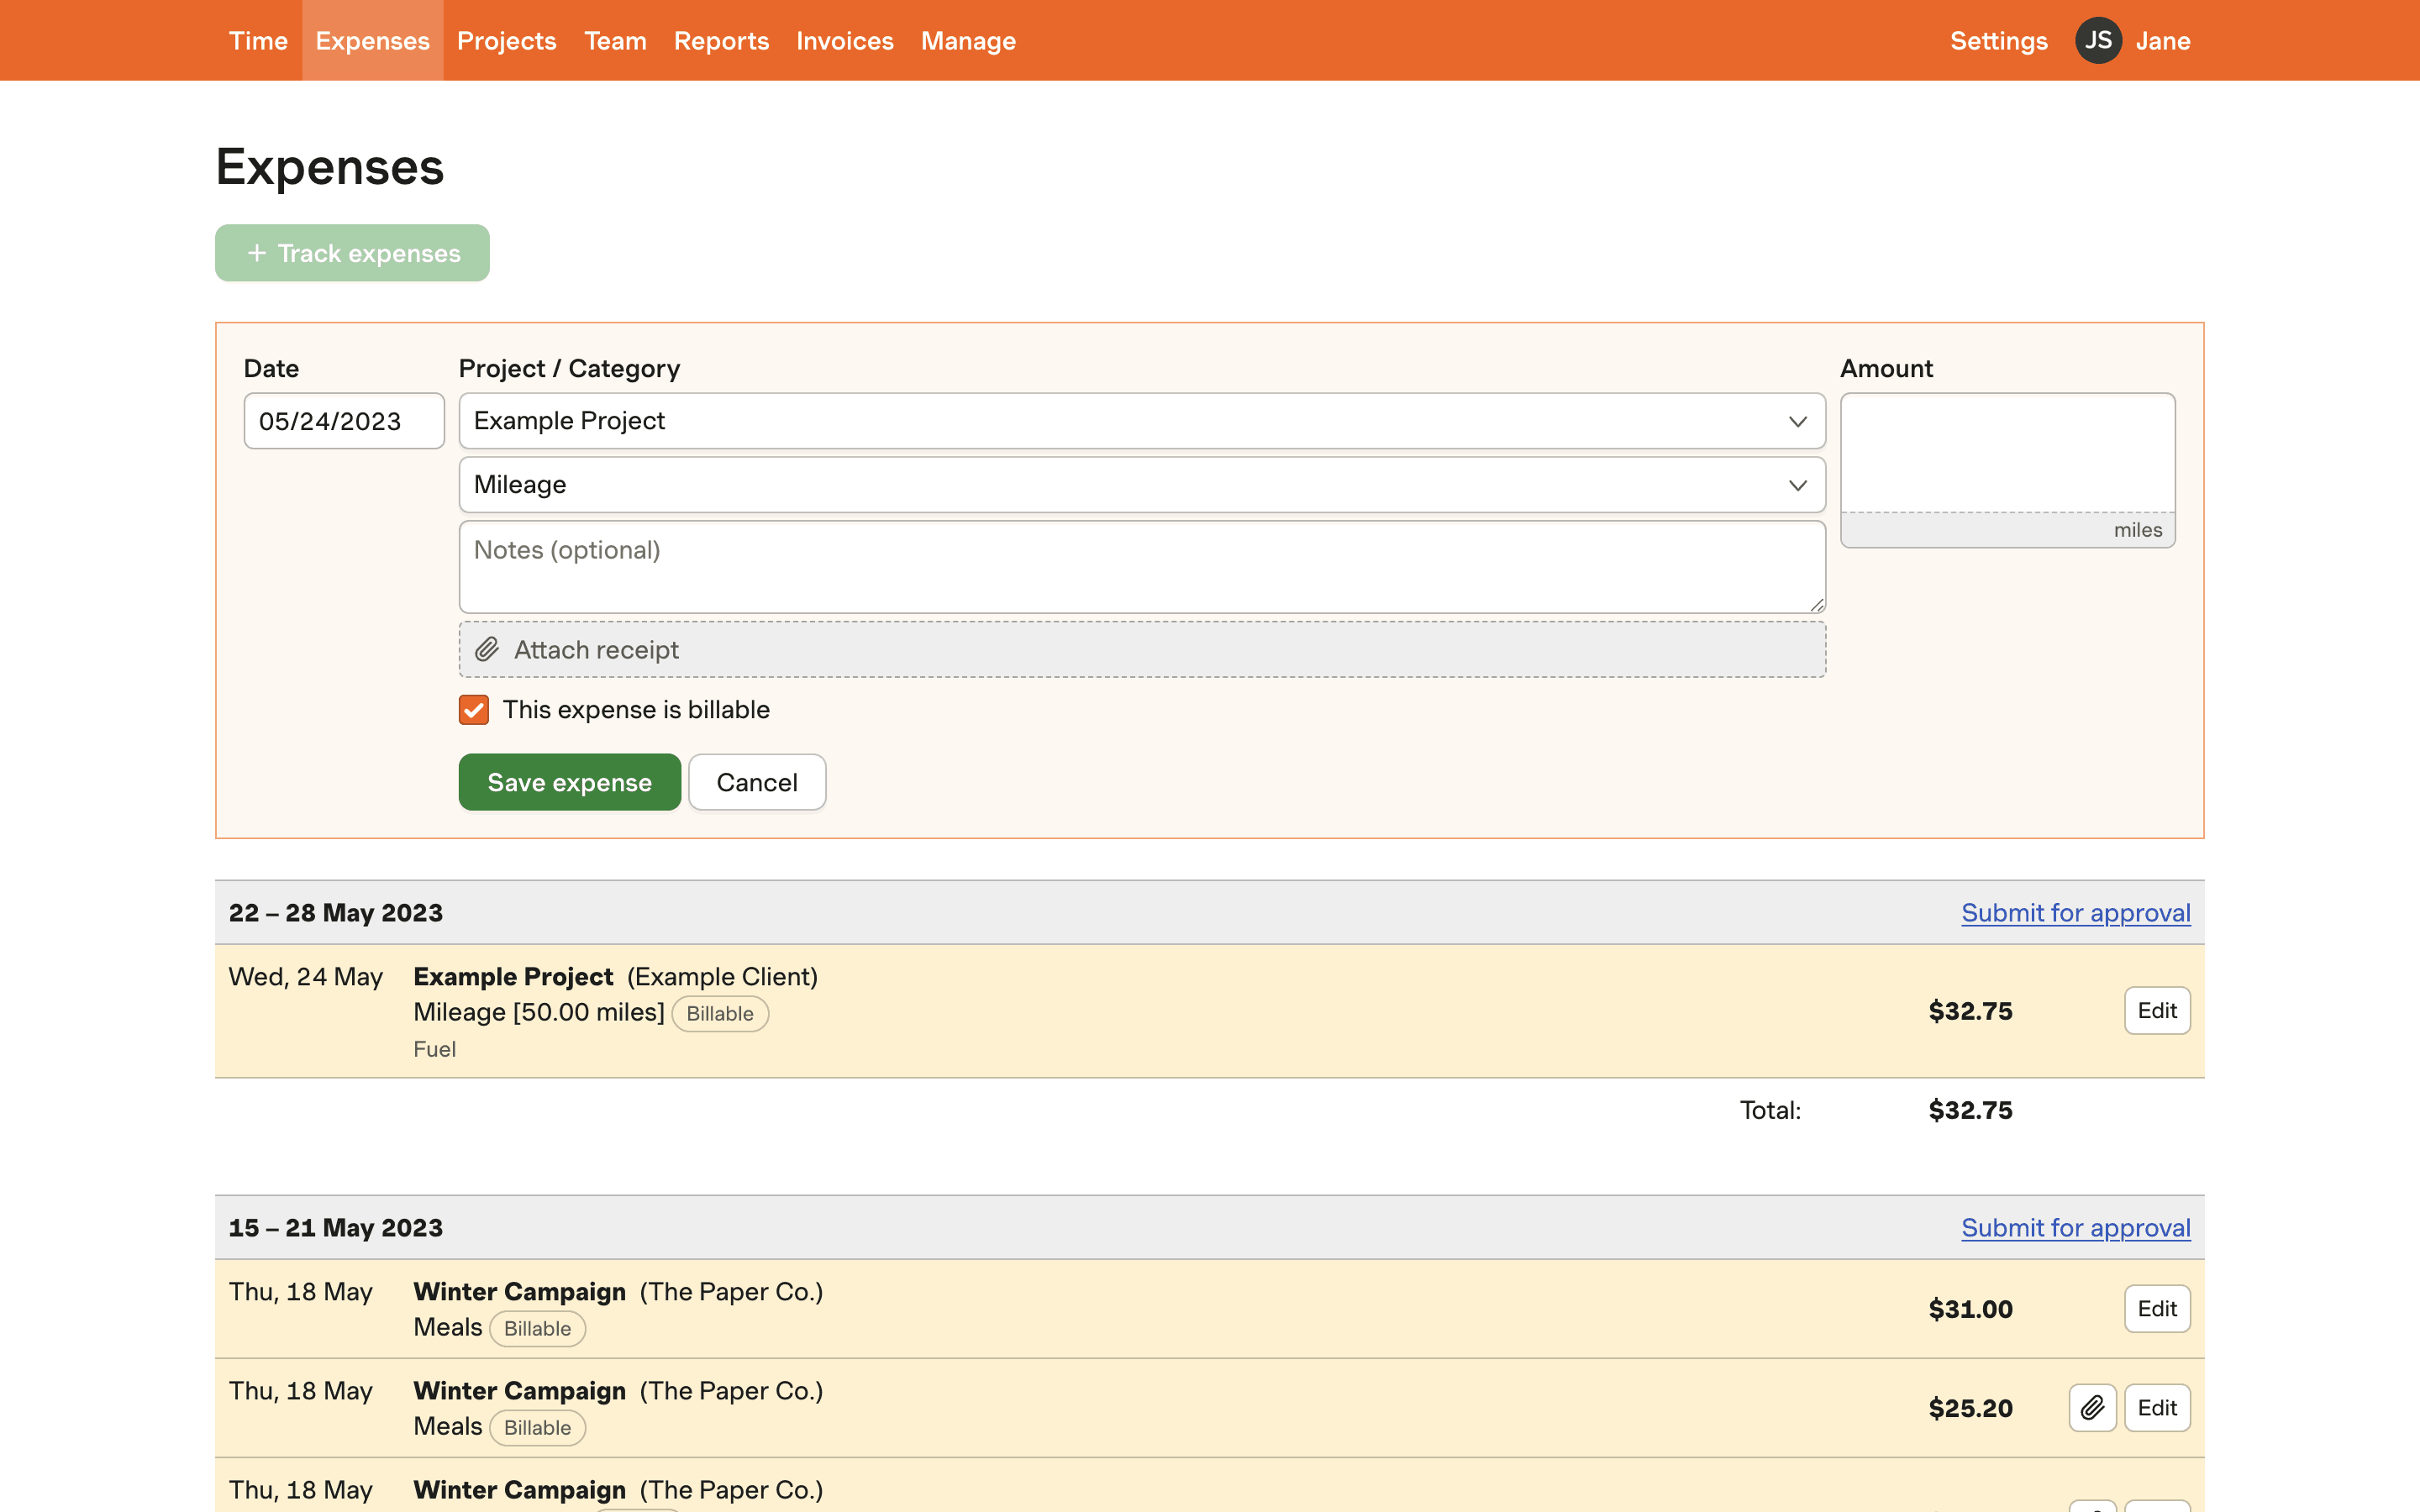The height and width of the screenshot is (1512, 2420).
Task: Click the plus icon on Track expenses
Action: pos(257,253)
